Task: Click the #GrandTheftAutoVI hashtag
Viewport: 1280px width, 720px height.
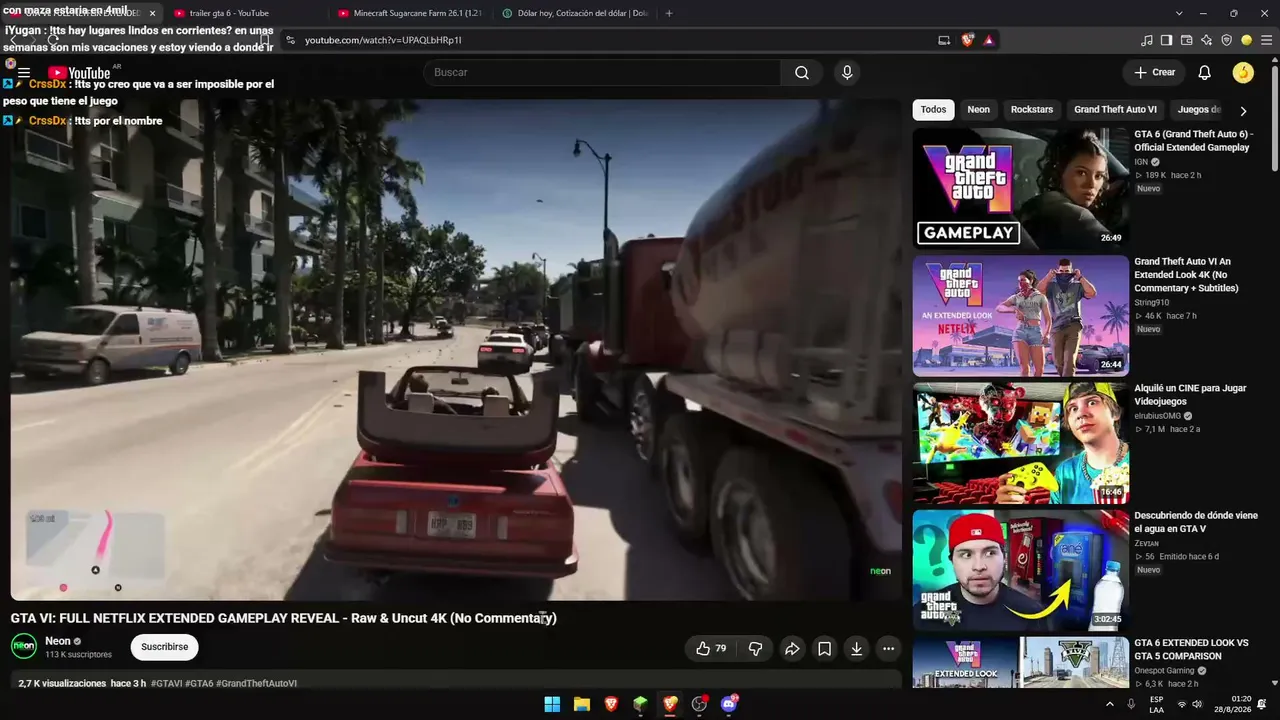Action: (256, 684)
